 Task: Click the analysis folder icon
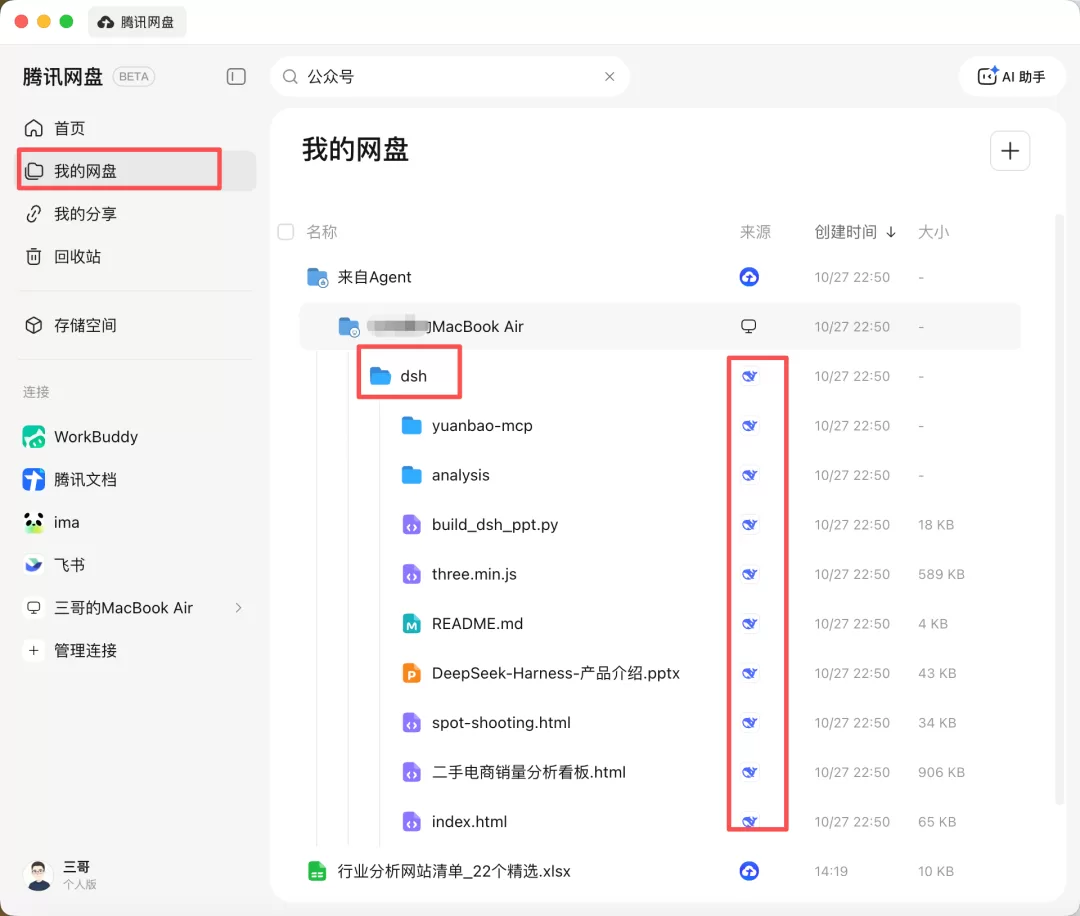pyautogui.click(x=411, y=475)
